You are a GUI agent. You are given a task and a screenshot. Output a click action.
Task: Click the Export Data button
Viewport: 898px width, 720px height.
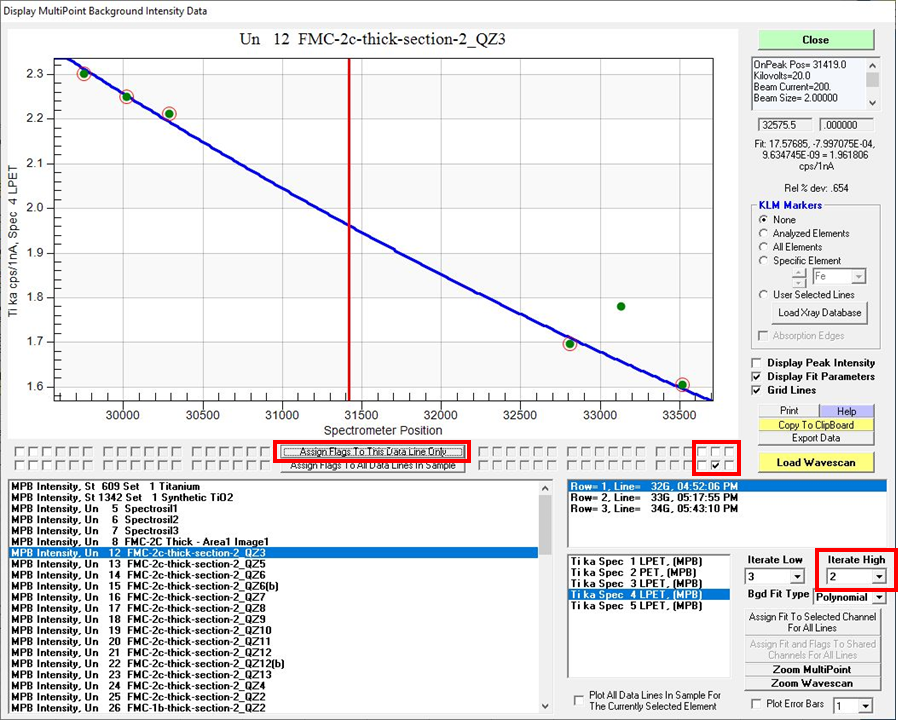click(815, 438)
